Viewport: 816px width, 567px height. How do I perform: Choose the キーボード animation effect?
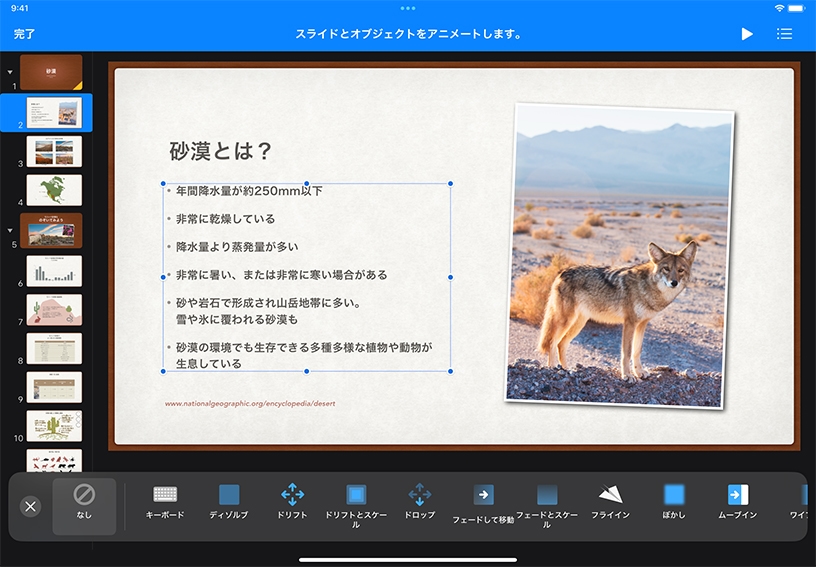point(165,502)
